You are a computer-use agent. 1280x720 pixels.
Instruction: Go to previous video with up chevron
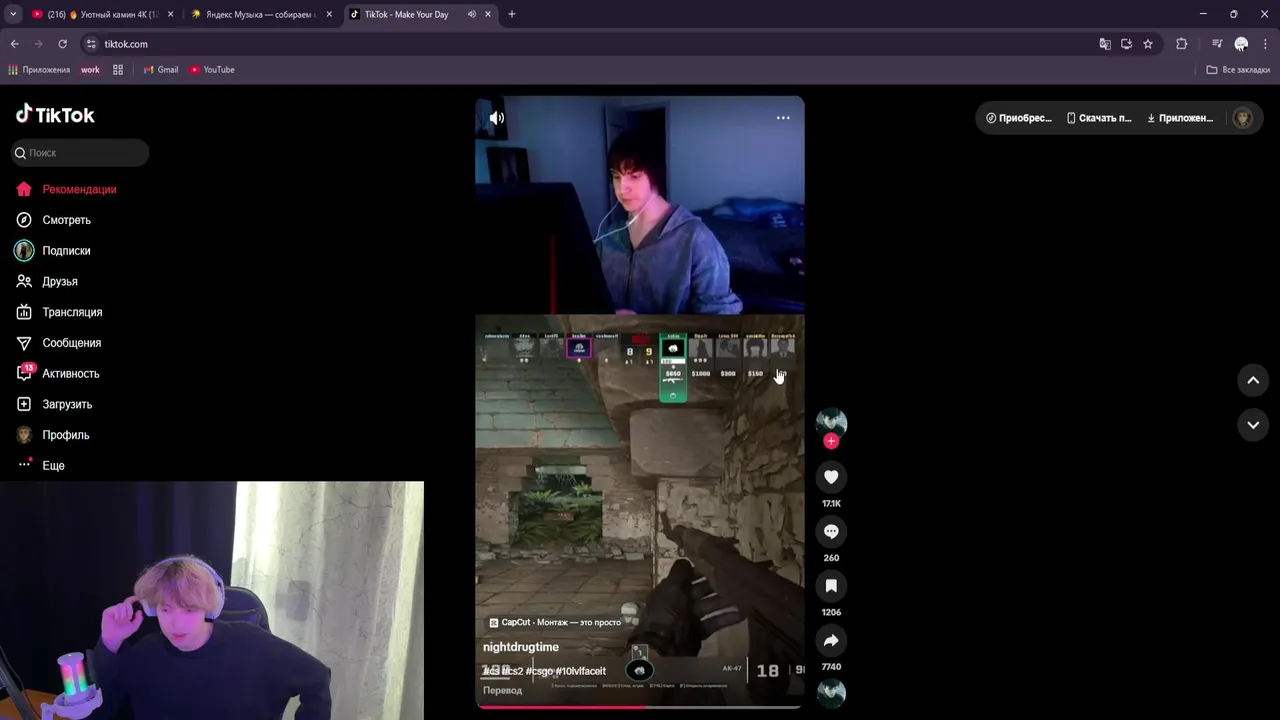1253,380
